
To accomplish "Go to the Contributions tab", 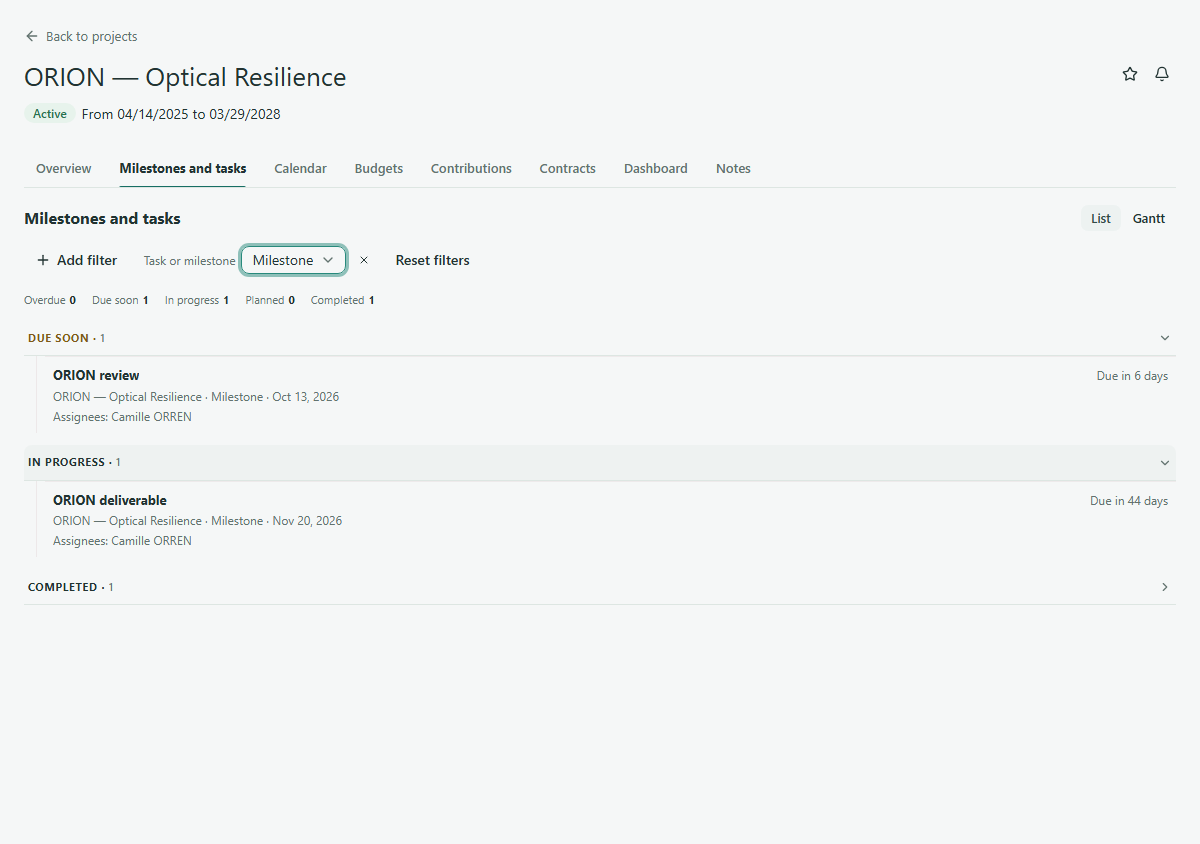I will coord(471,168).
